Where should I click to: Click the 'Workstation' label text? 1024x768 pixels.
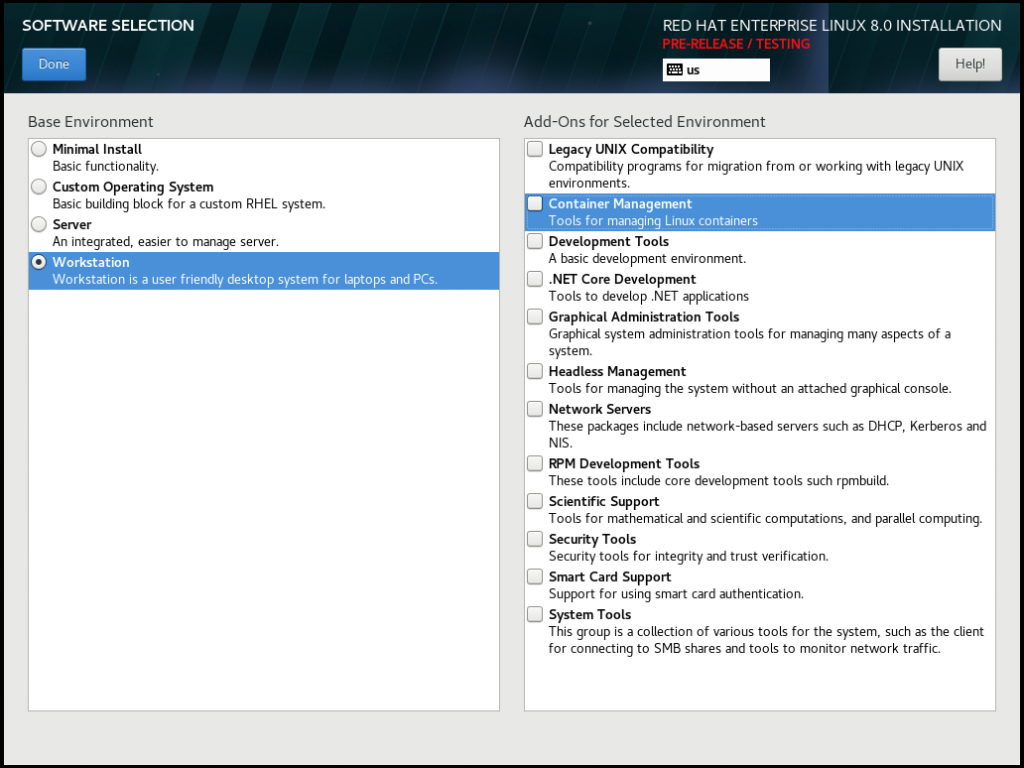click(91, 262)
